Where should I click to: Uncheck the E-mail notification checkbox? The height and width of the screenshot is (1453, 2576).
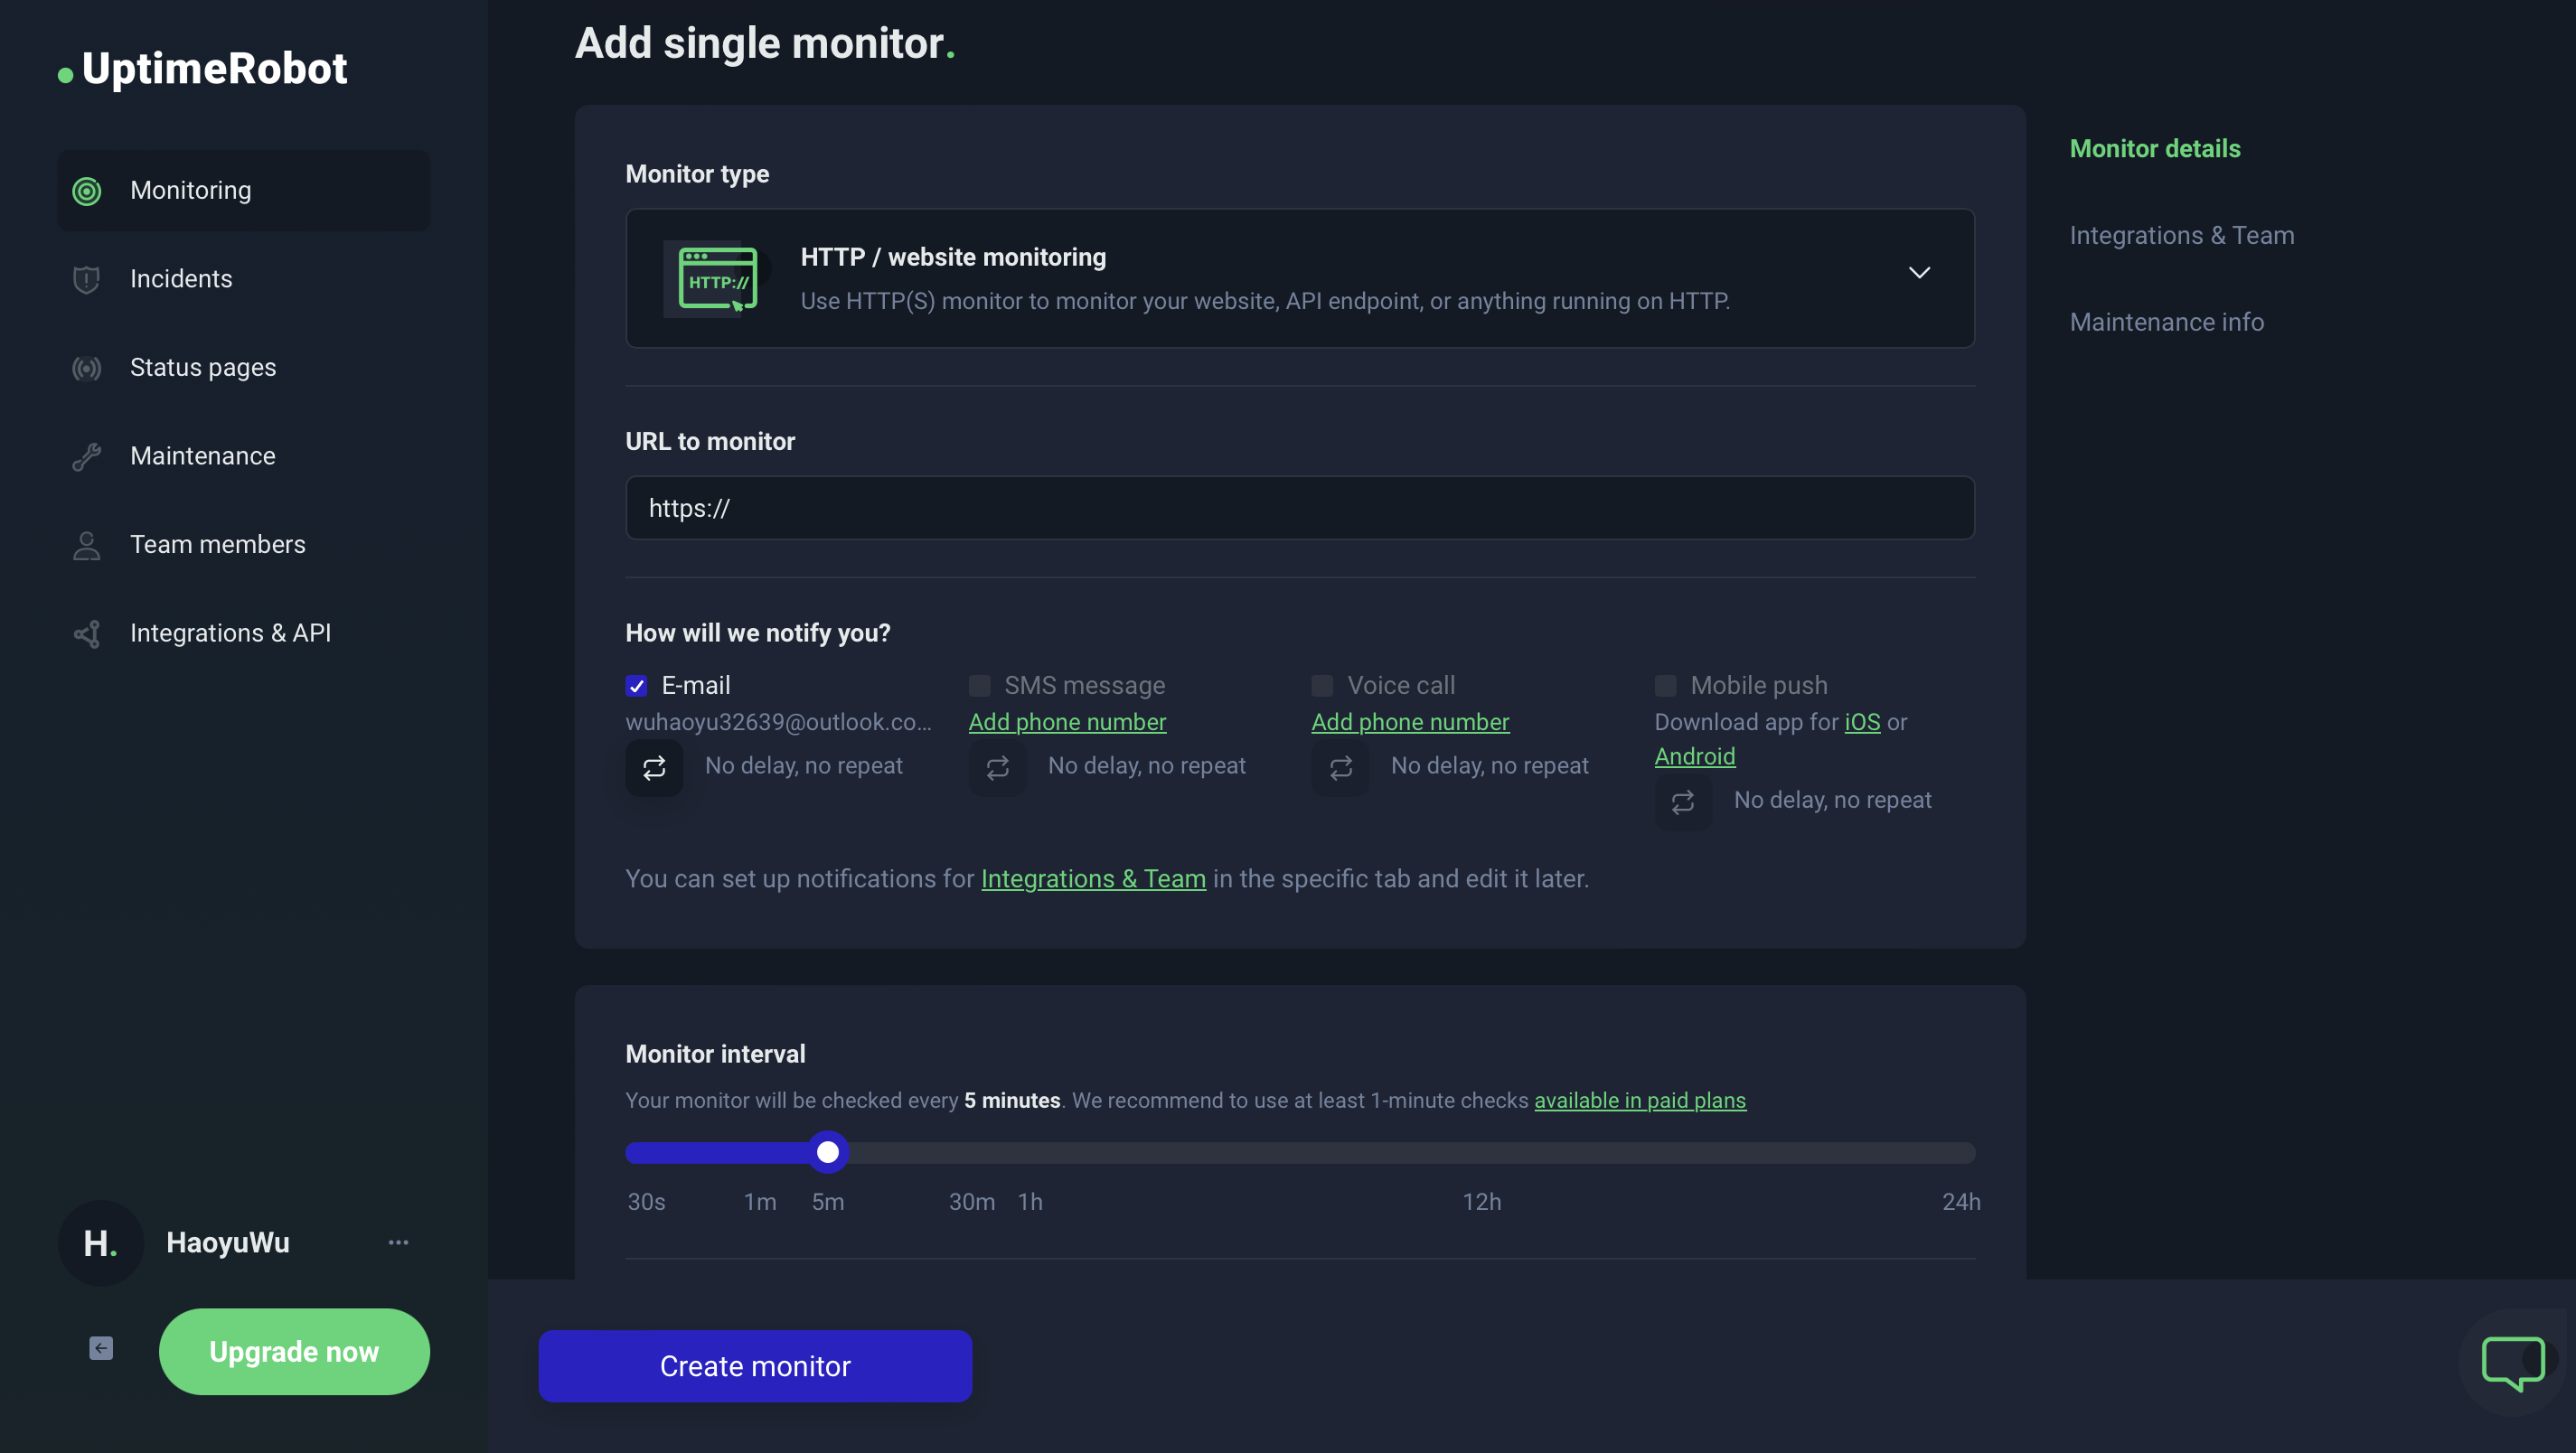pyautogui.click(x=636, y=685)
